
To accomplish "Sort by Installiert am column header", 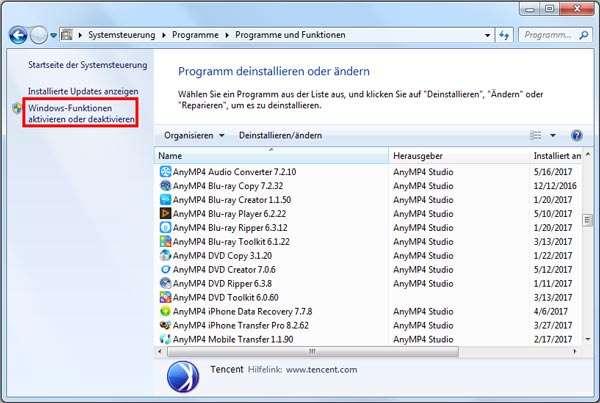I will 557,156.
